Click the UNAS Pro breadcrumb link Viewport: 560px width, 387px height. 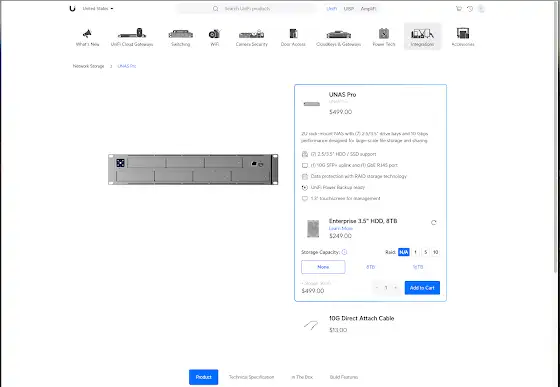pos(127,66)
